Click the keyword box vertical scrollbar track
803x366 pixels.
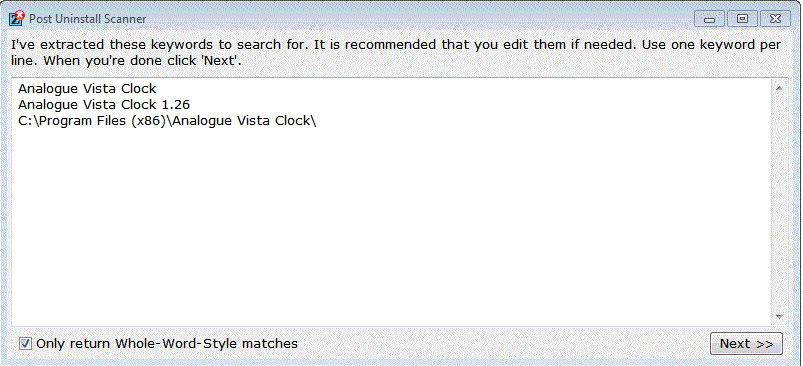(779, 203)
